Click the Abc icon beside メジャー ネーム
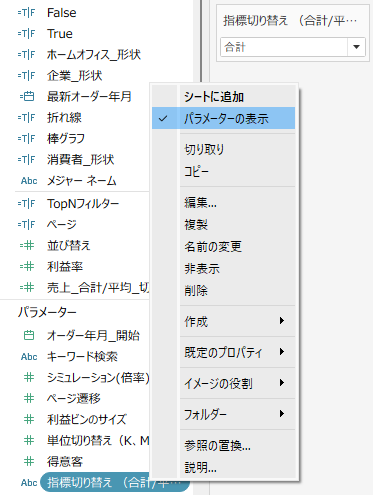 pos(29,181)
